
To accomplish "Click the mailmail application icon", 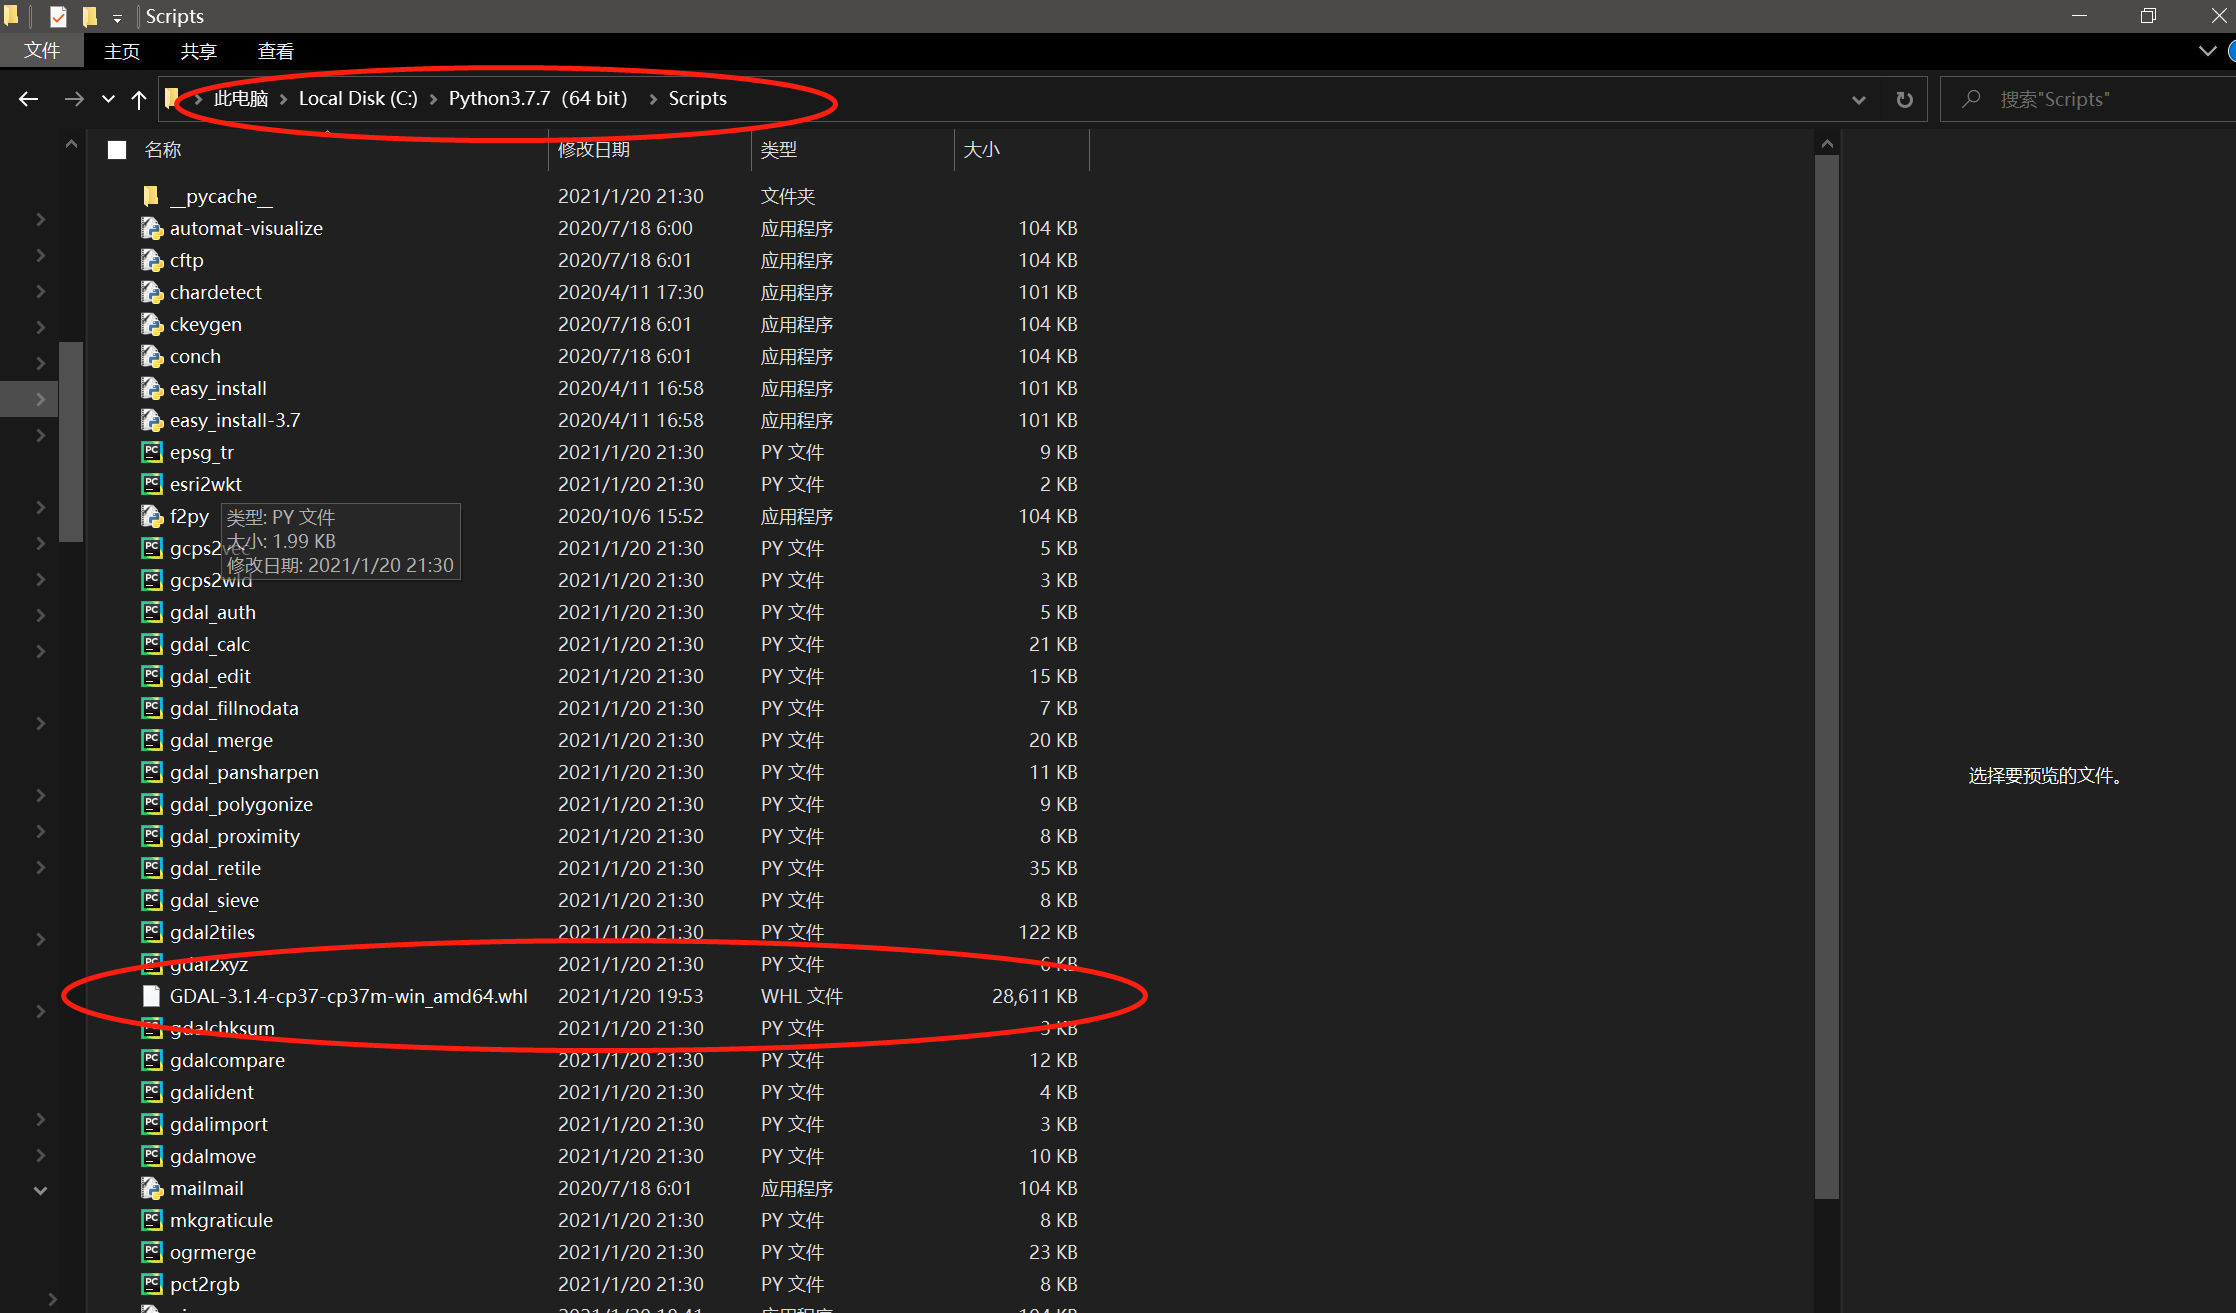I will click(x=151, y=1188).
